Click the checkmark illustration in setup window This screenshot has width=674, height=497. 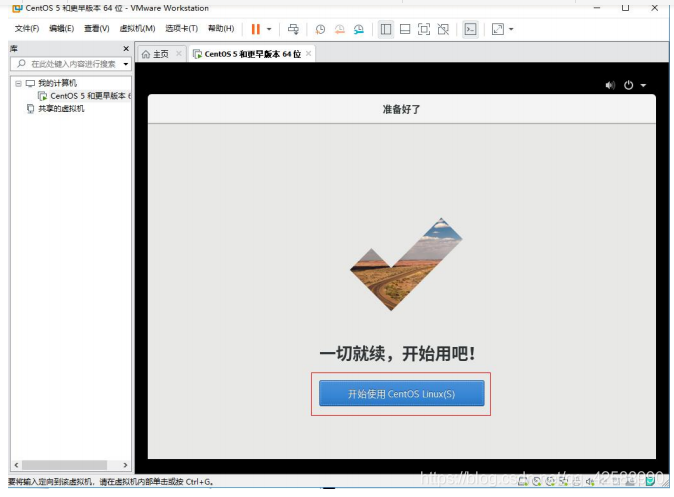406,264
